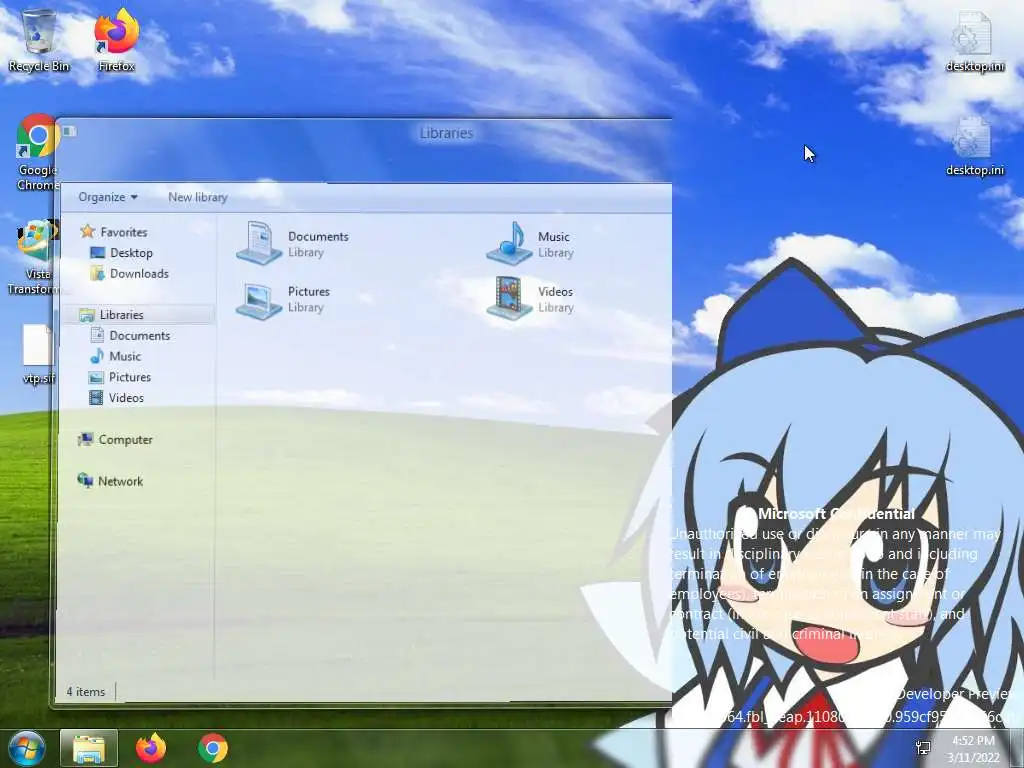The height and width of the screenshot is (768, 1024).
Task: Open the Videos library icon in main pane
Action: pos(509,298)
